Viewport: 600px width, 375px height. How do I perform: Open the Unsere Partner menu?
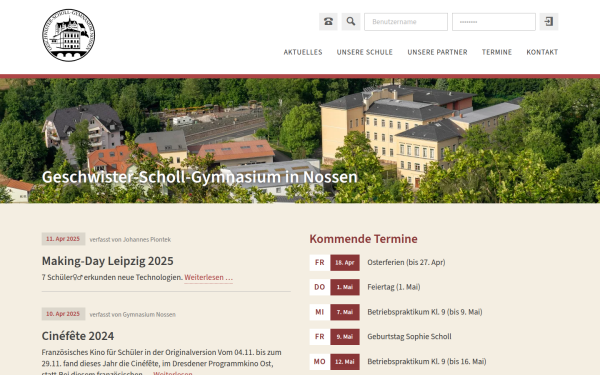[437, 52]
